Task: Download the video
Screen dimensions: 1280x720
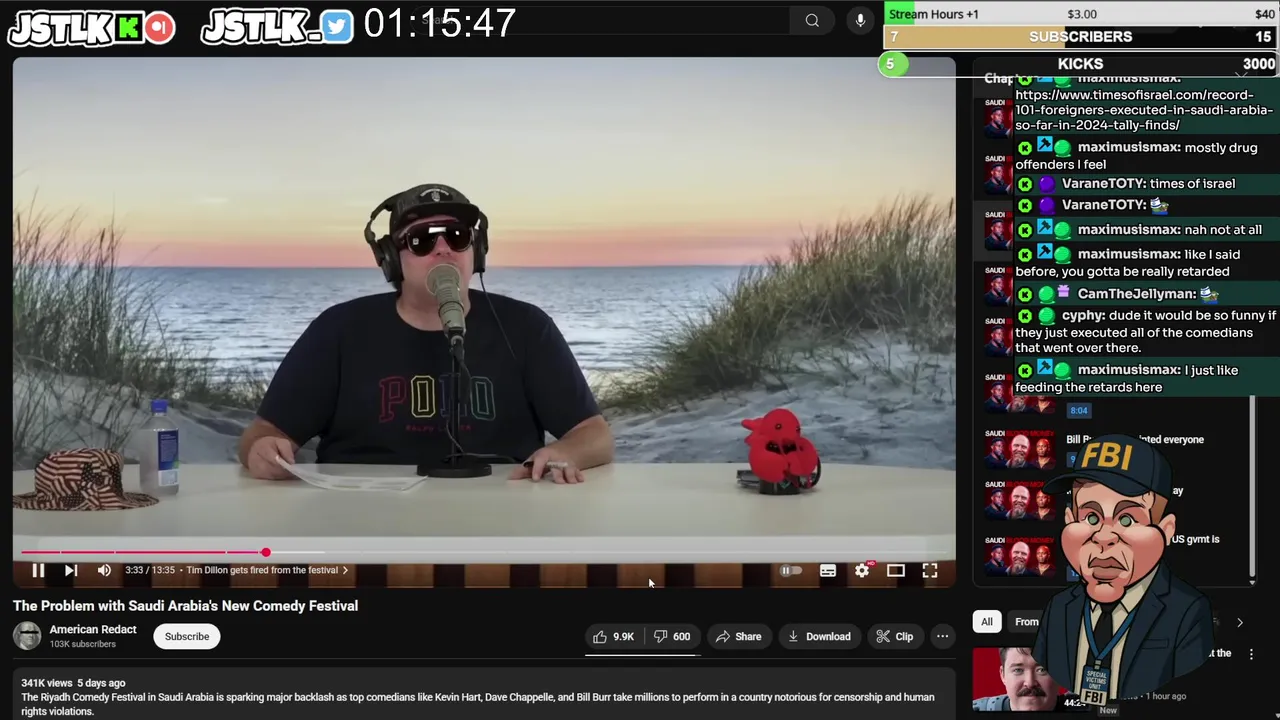Action: (x=818, y=637)
